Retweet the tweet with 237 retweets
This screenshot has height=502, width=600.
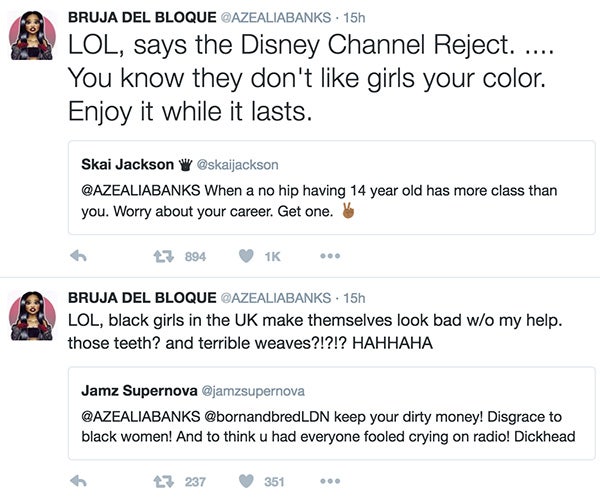point(158,482)
